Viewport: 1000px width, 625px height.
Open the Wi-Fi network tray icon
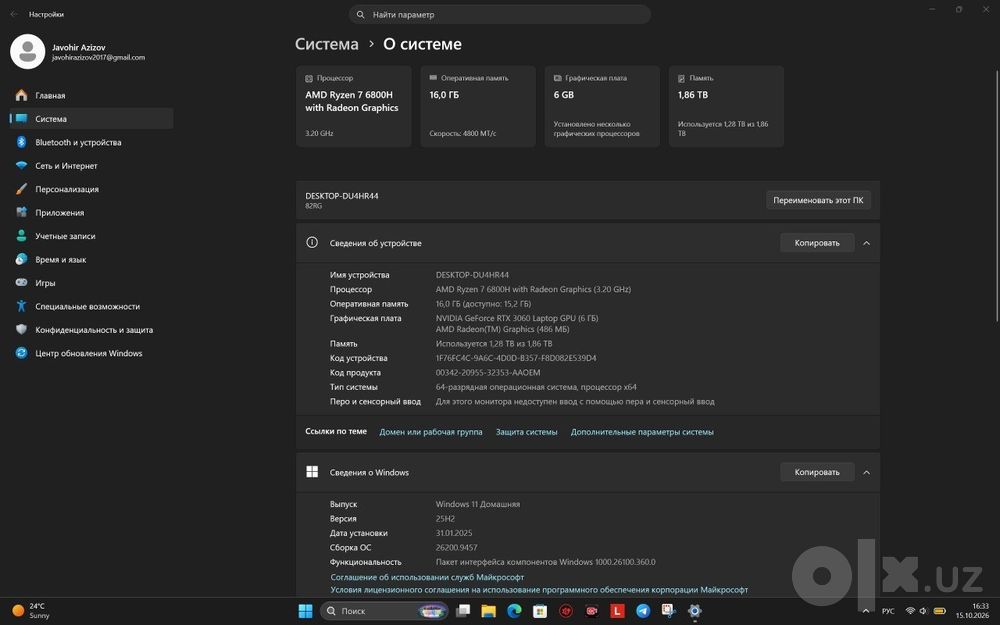click(910, 611)
